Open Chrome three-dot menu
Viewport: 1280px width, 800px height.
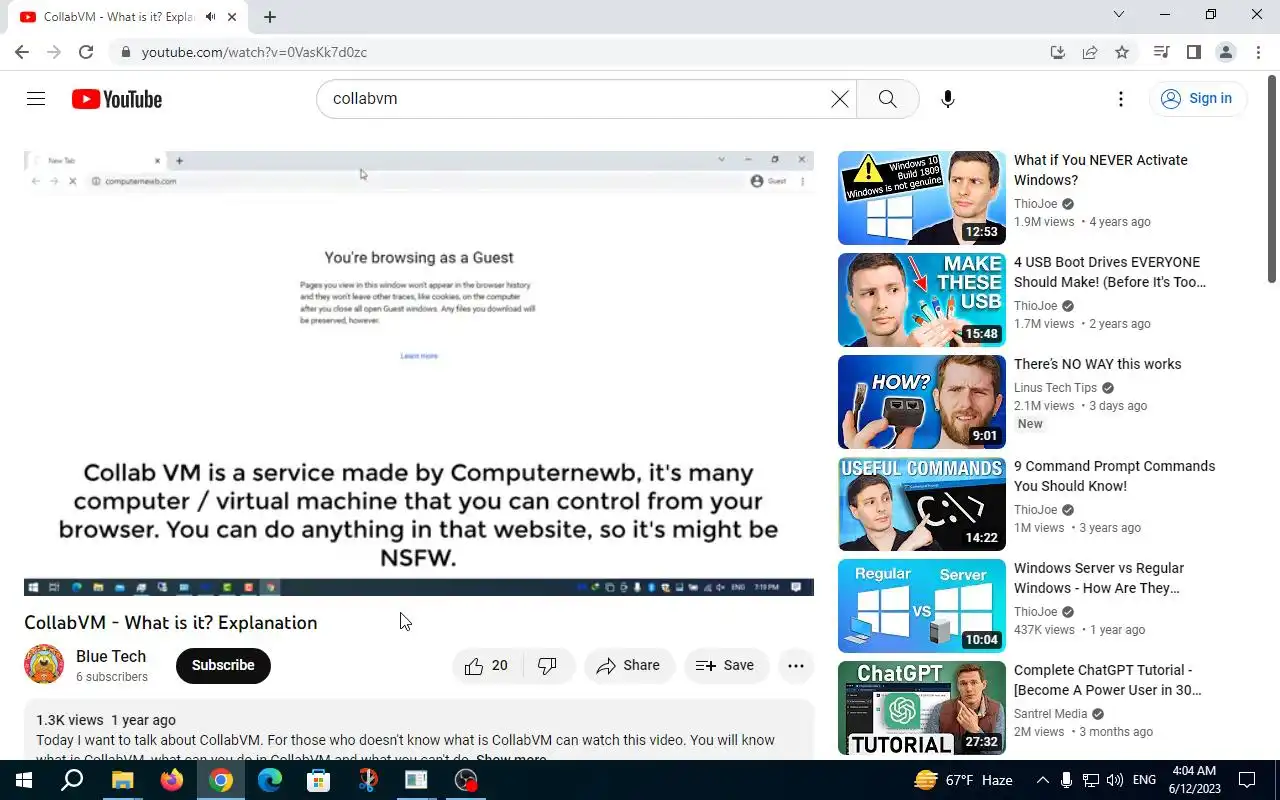pyautogui.click(x=1258, y=52)
